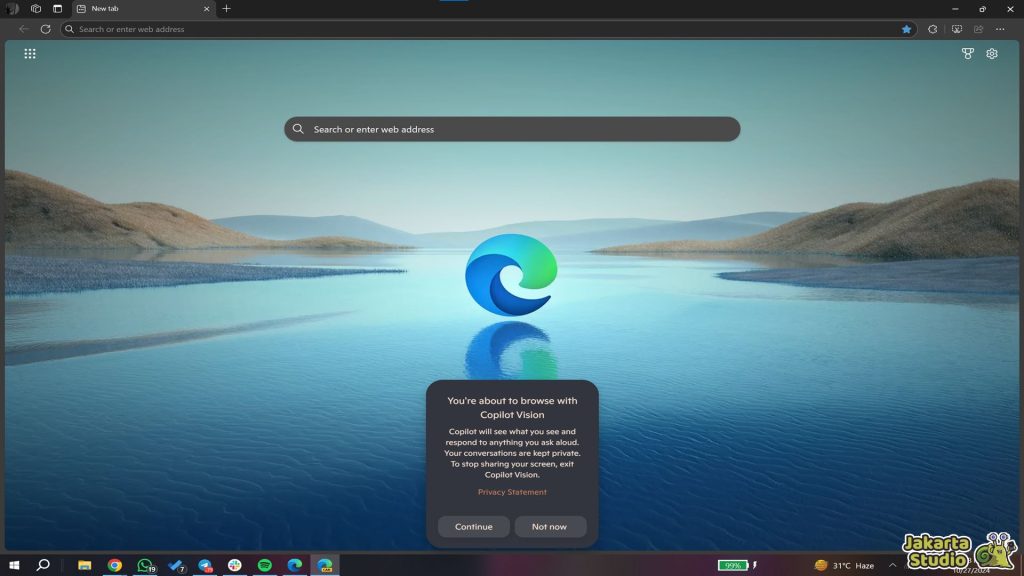Dismiss Copilot Vision with Not now
1024x576 pixels.
[550, 526]
